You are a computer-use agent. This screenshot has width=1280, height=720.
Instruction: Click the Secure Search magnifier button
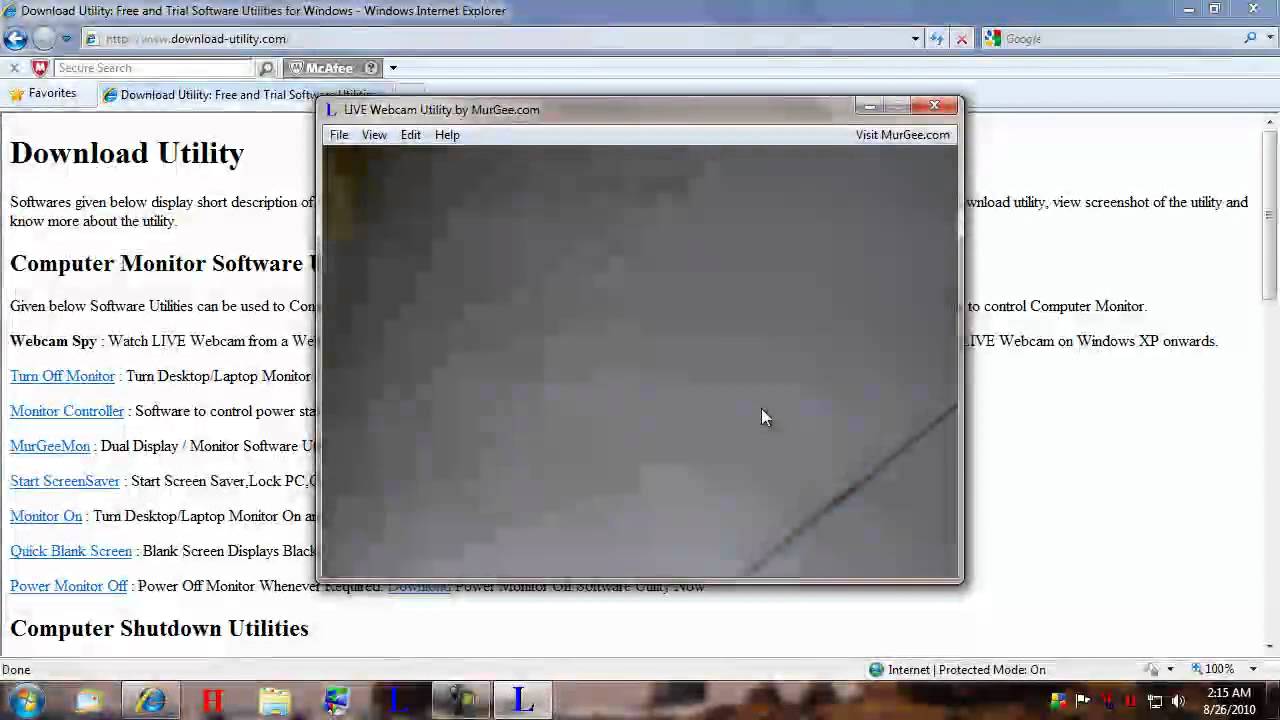tap(266, 68)
